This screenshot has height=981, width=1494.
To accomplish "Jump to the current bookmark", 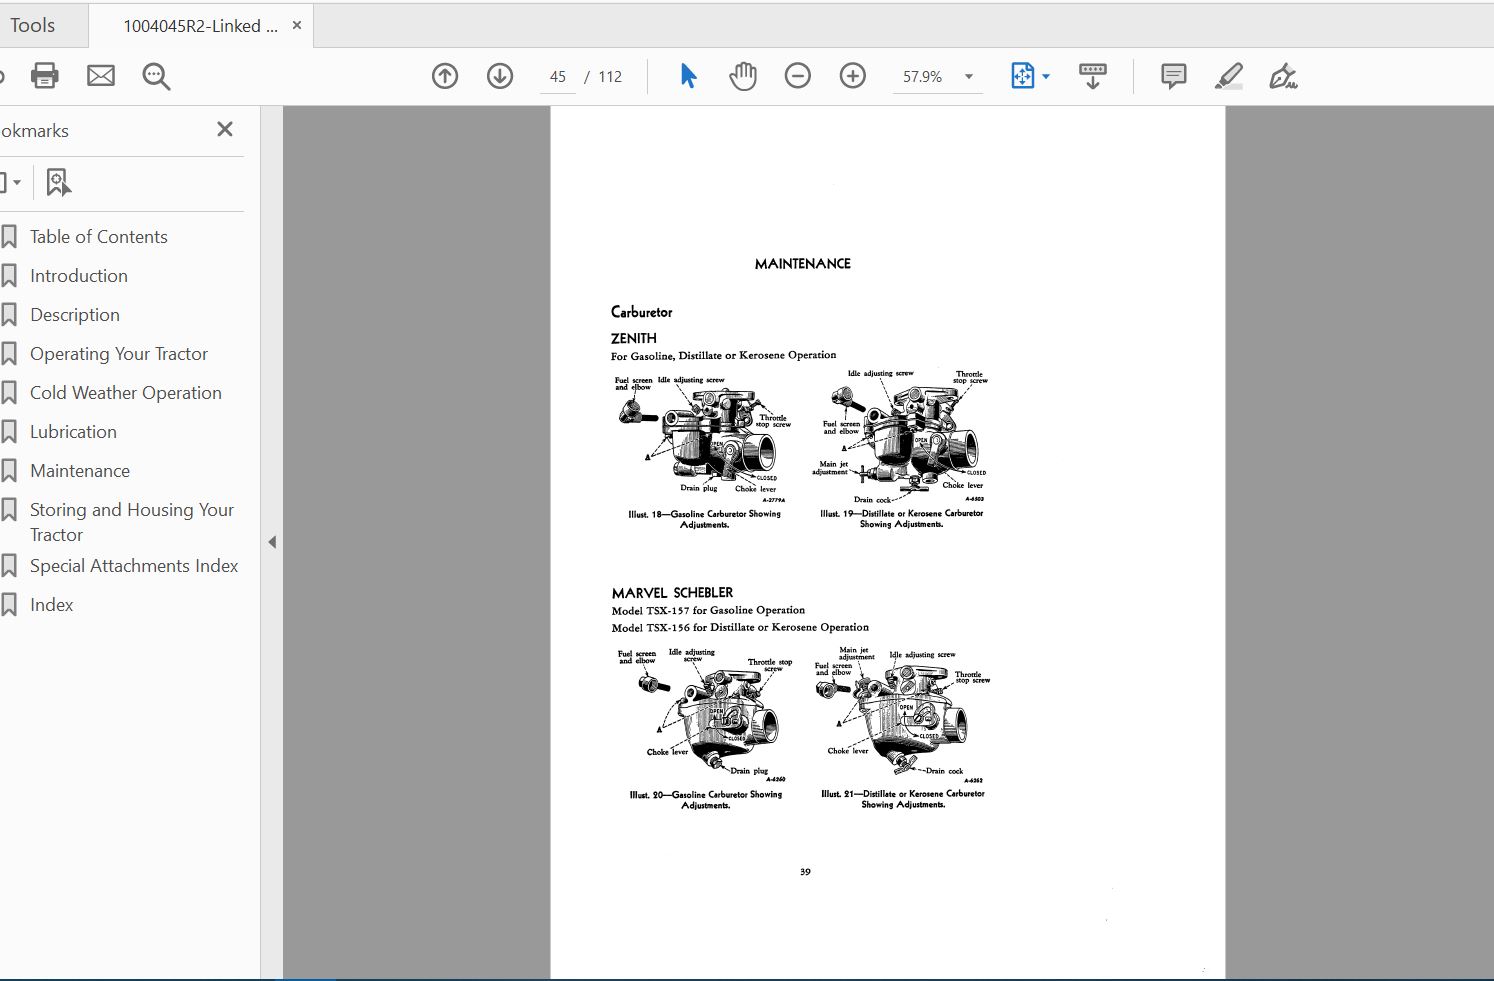I will coord(58,181).
